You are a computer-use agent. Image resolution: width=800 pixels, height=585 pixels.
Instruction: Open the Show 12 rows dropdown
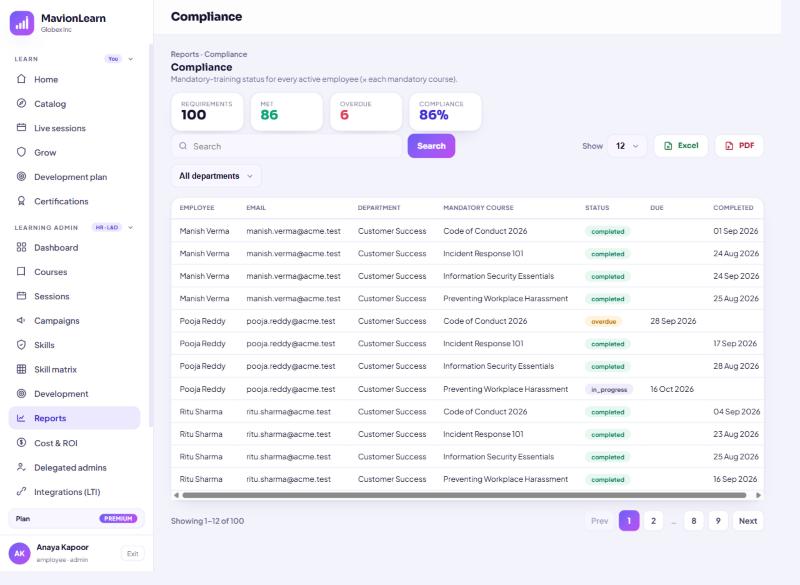click(x=627, y=146)
